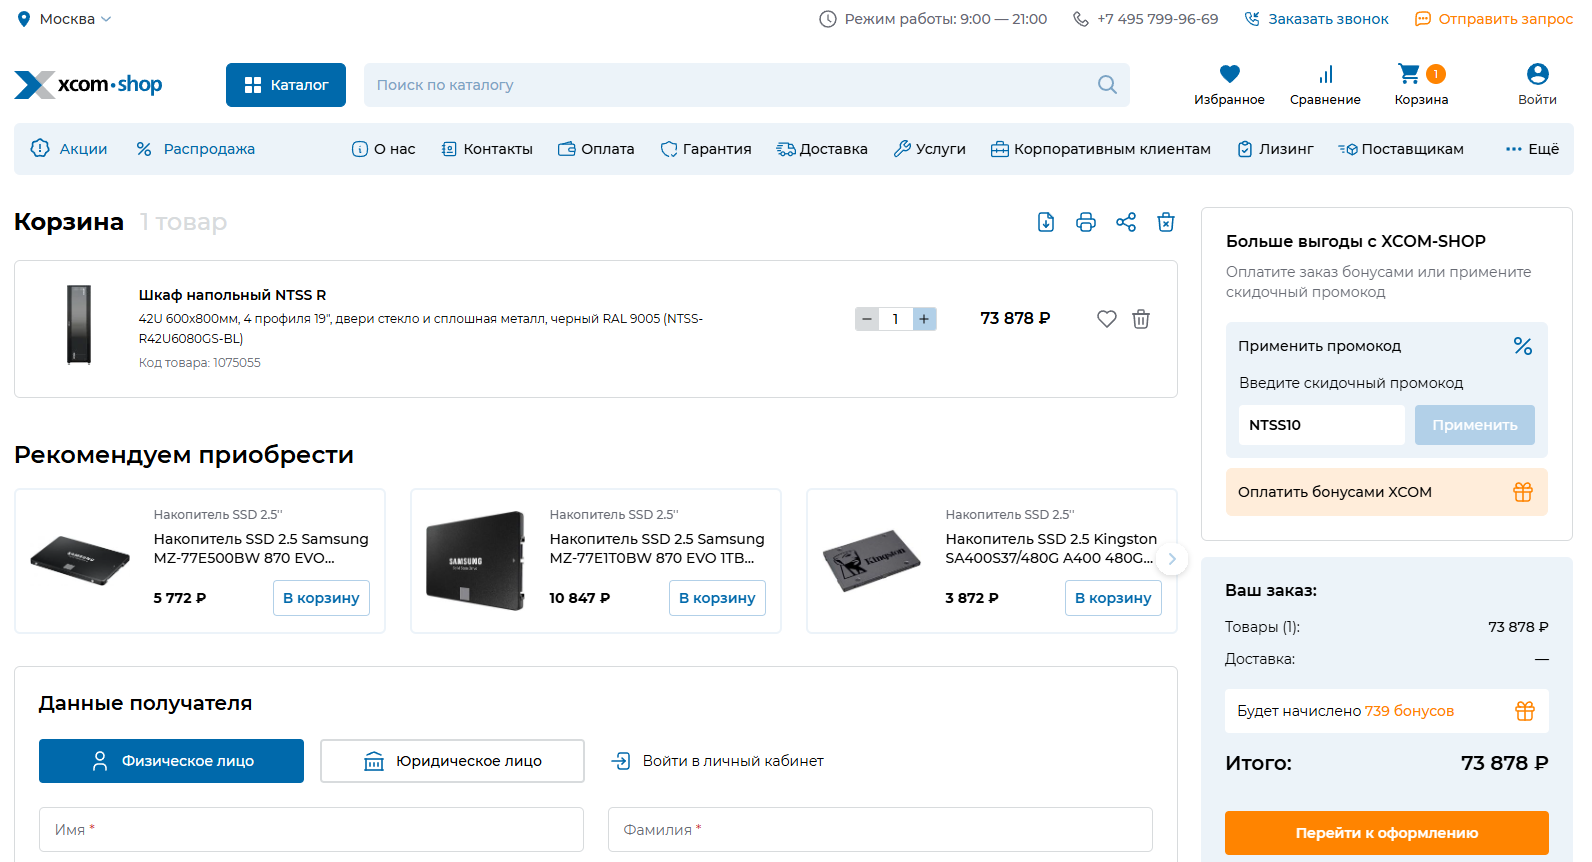Viewport: 1592px width, 862px height.
Task: Click the Имя input field
Action: point(311,830)
